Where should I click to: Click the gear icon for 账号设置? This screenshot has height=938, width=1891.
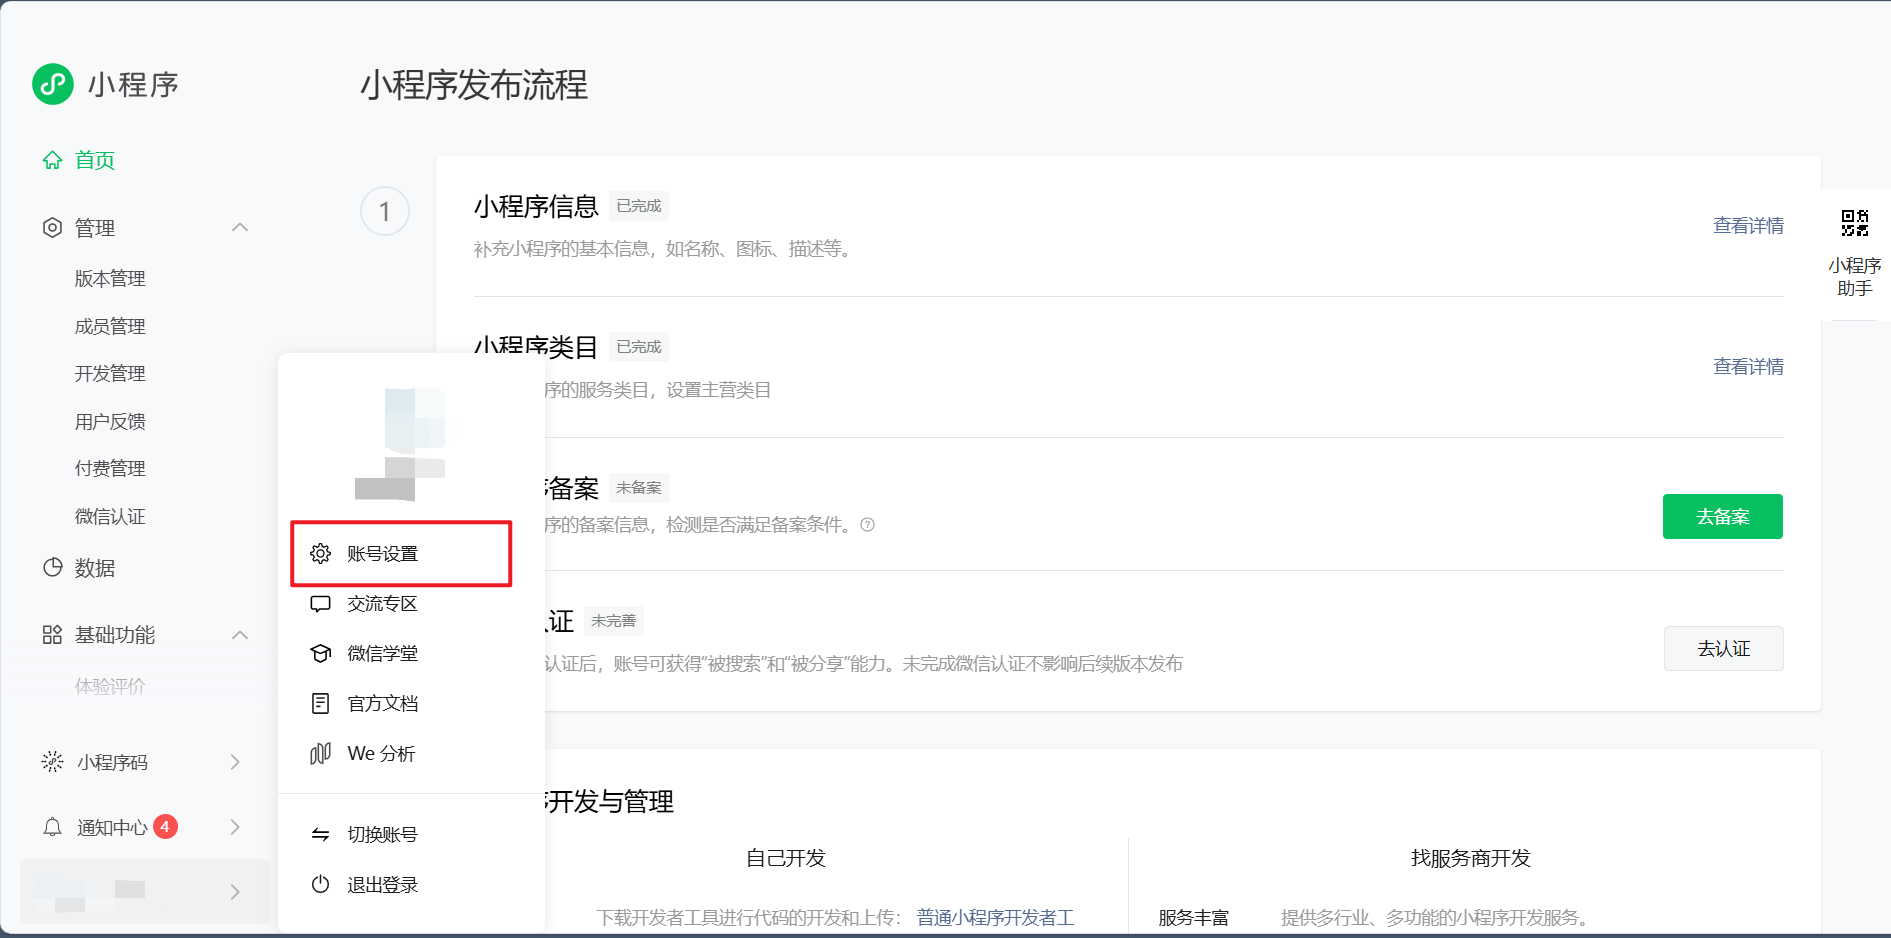pyautogui.click(x=320, y=554)
